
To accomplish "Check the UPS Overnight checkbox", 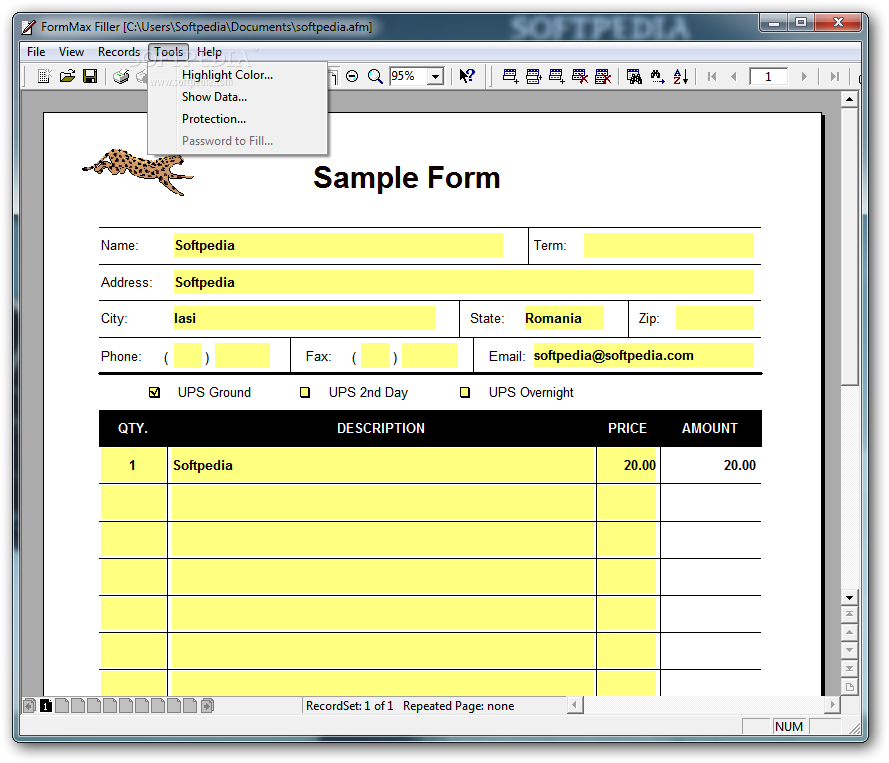I will pos(465,392).
